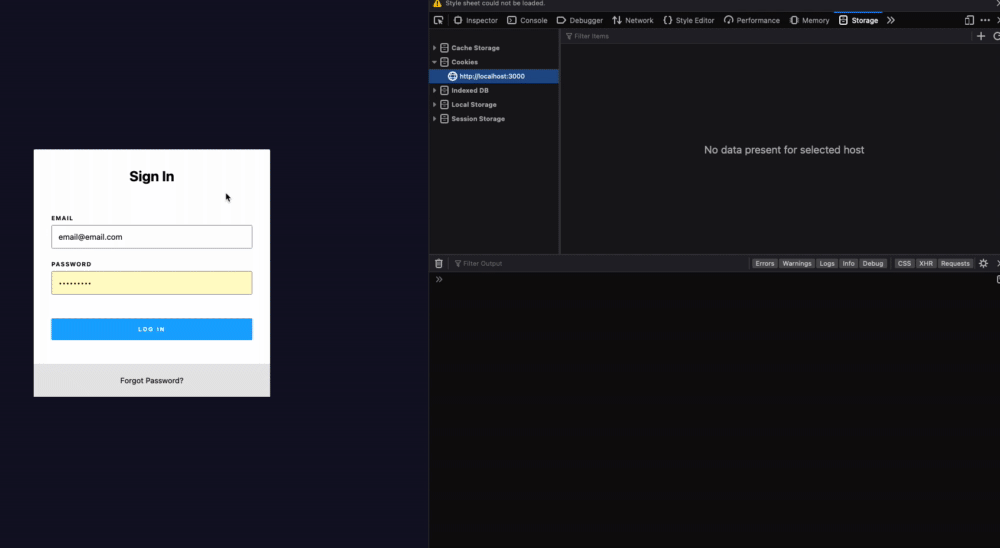Add a new storage item with plus icon
The image size is (1000, 548).
pos(981,36)
